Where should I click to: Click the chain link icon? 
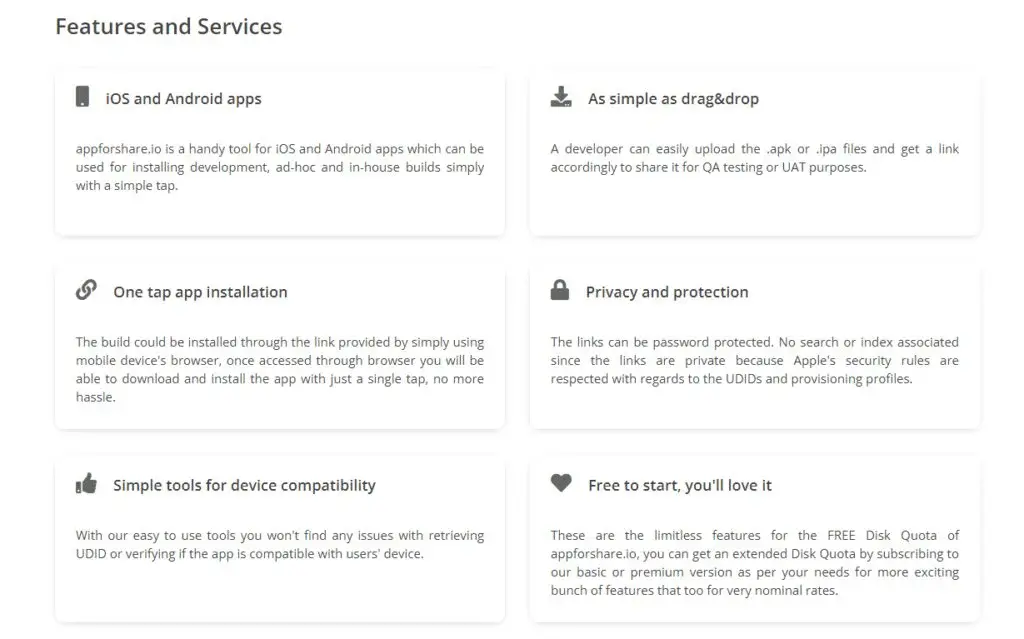[86, 289]
